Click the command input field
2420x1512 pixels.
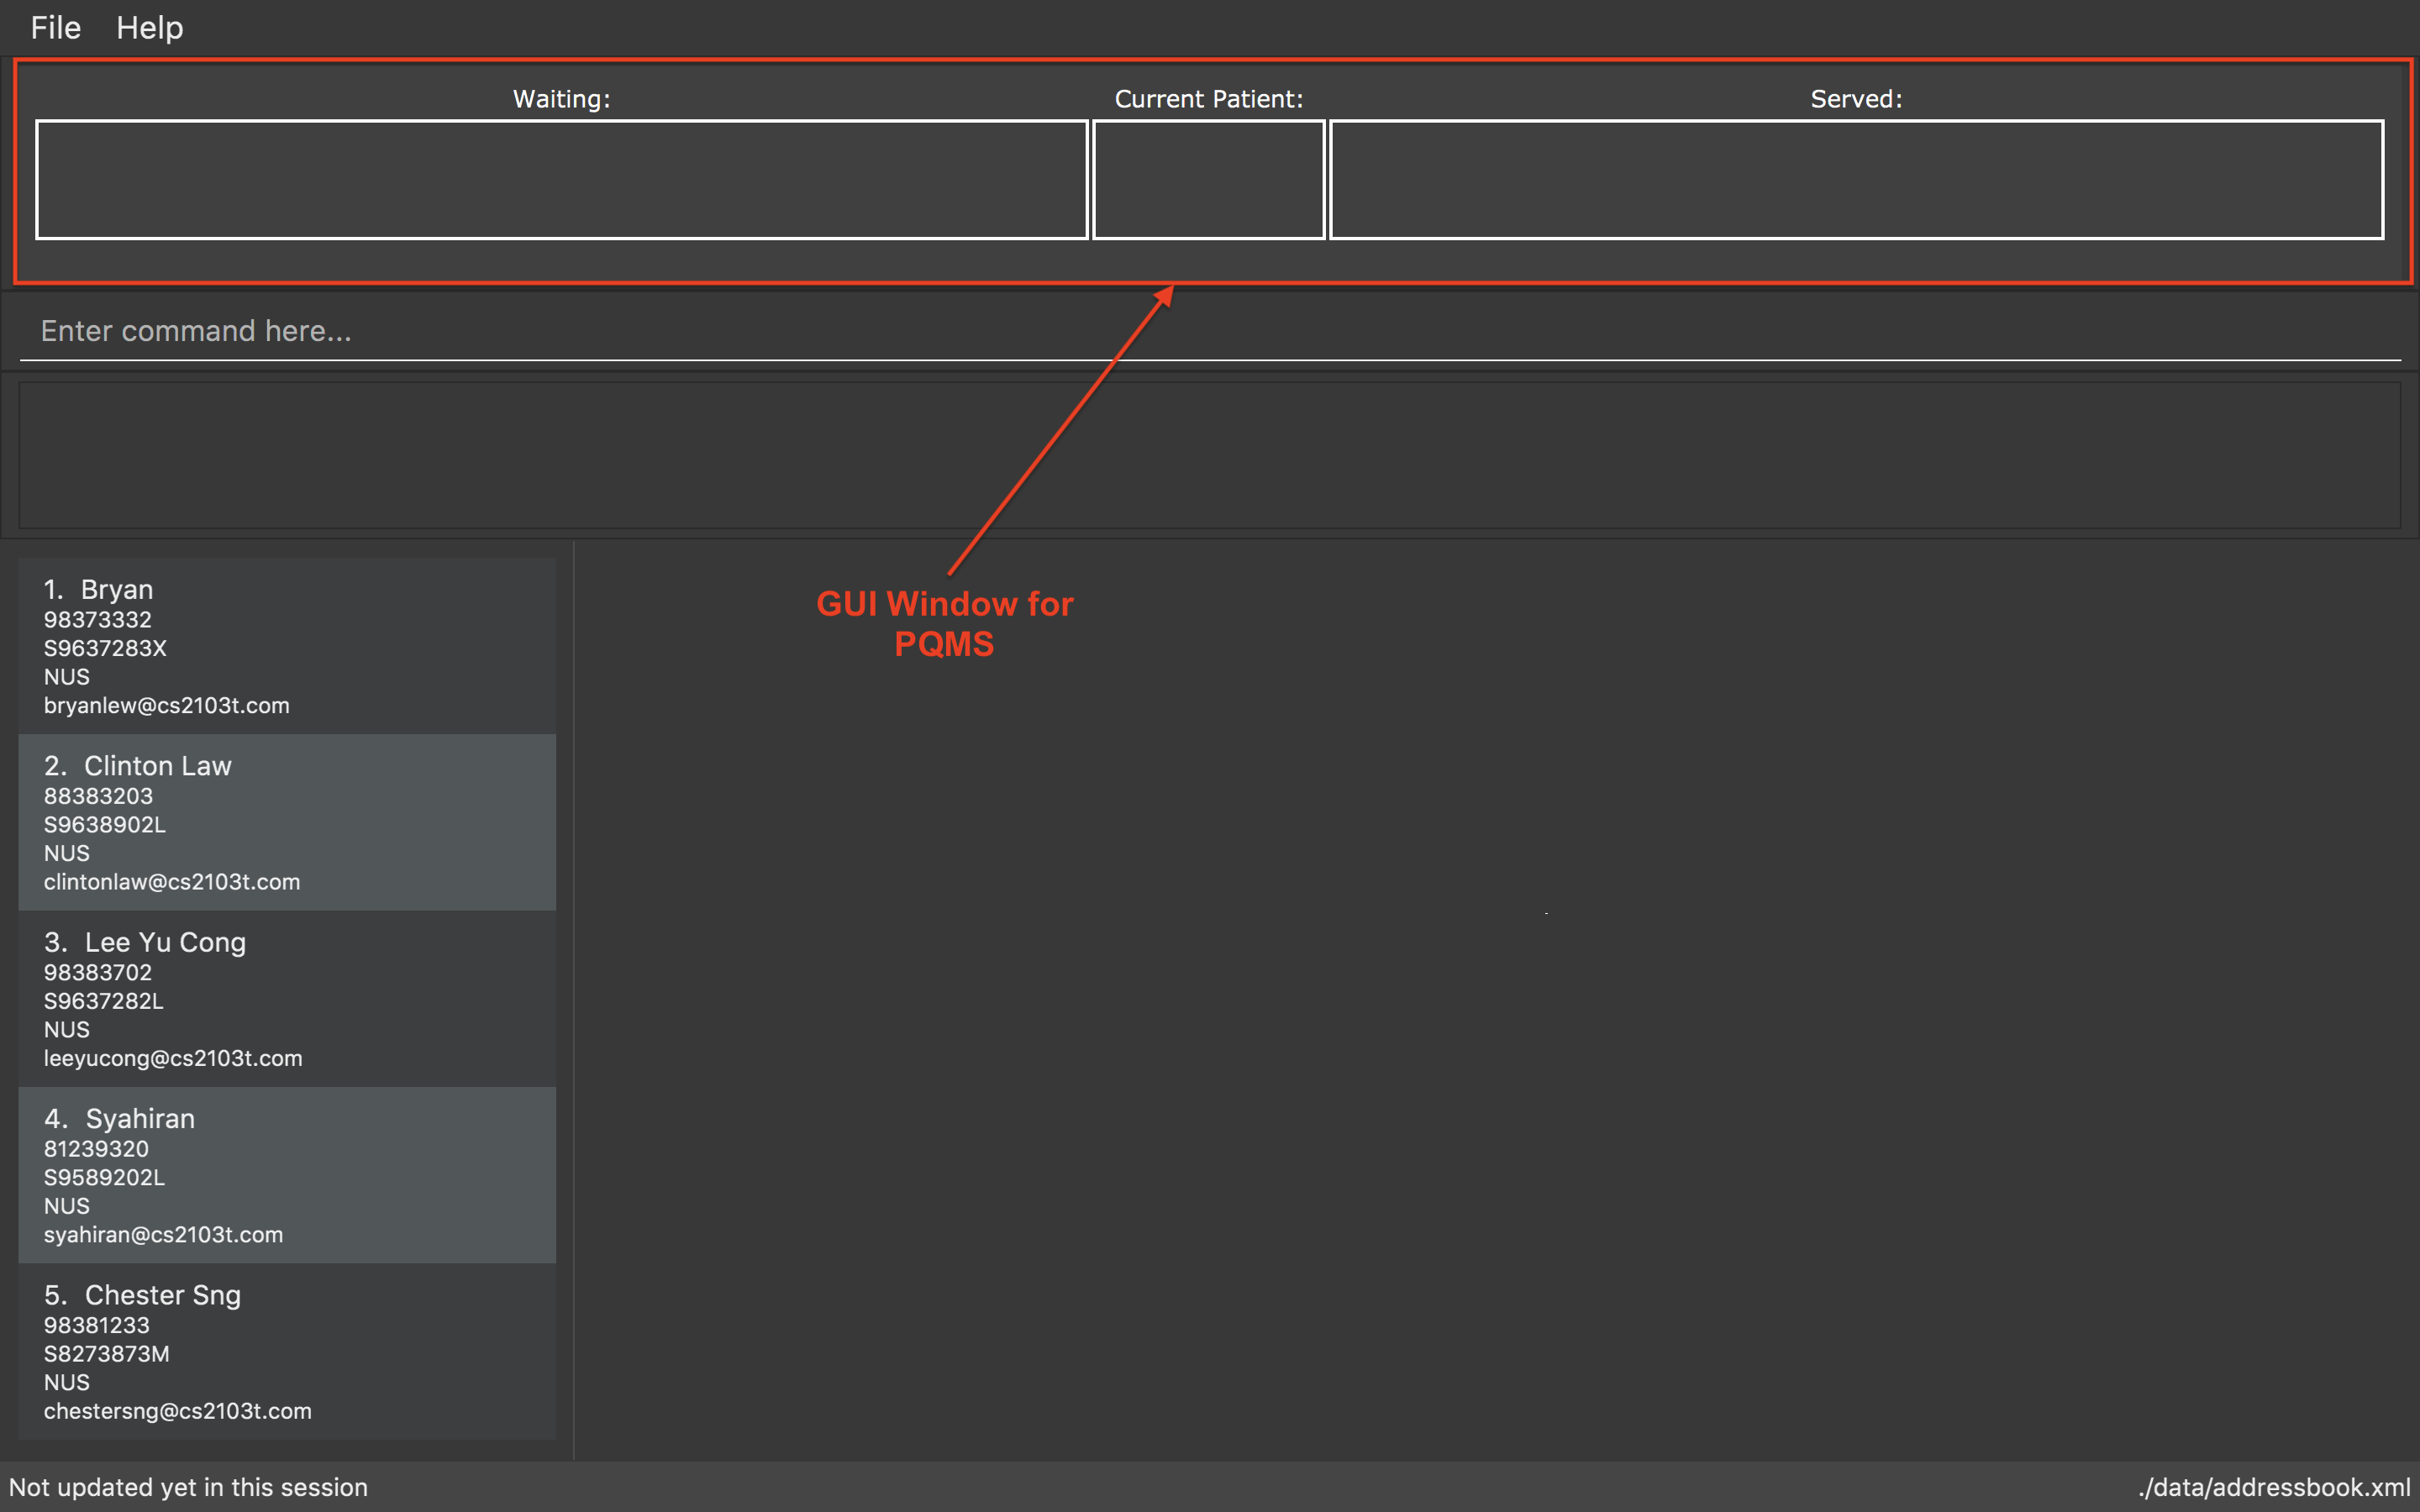(1209, 331)
